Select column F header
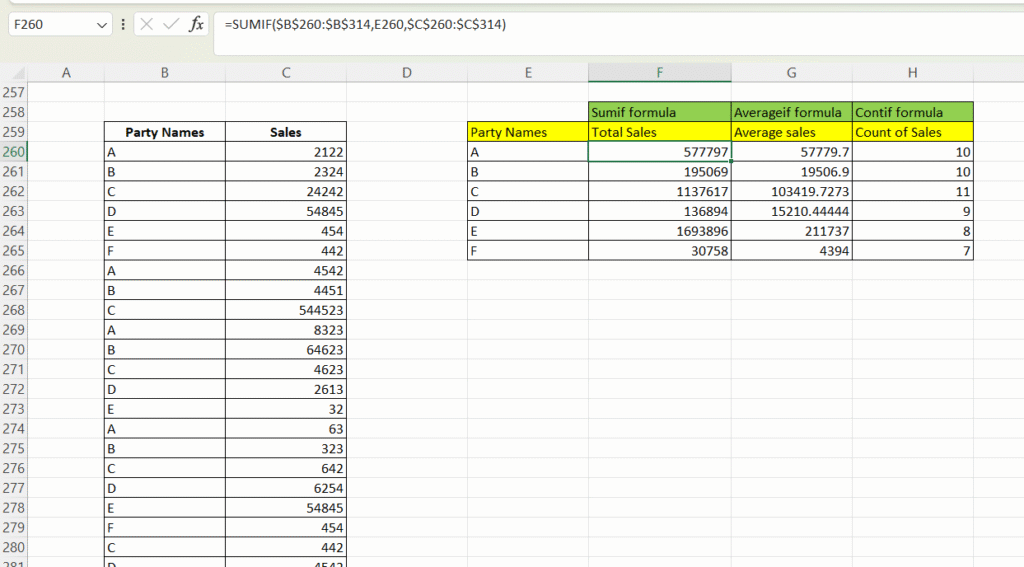The height and width of the screenshot is (567, 1024). pos(659,72)
